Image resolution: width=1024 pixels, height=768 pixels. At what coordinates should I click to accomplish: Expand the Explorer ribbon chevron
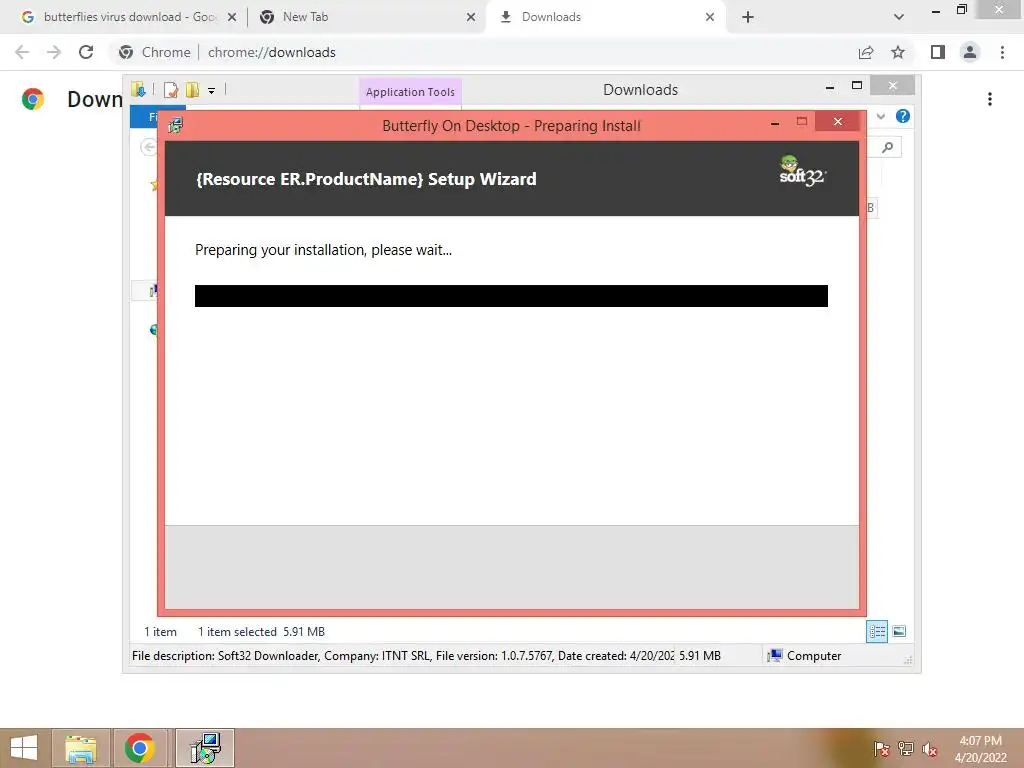[x=881, y=116]
